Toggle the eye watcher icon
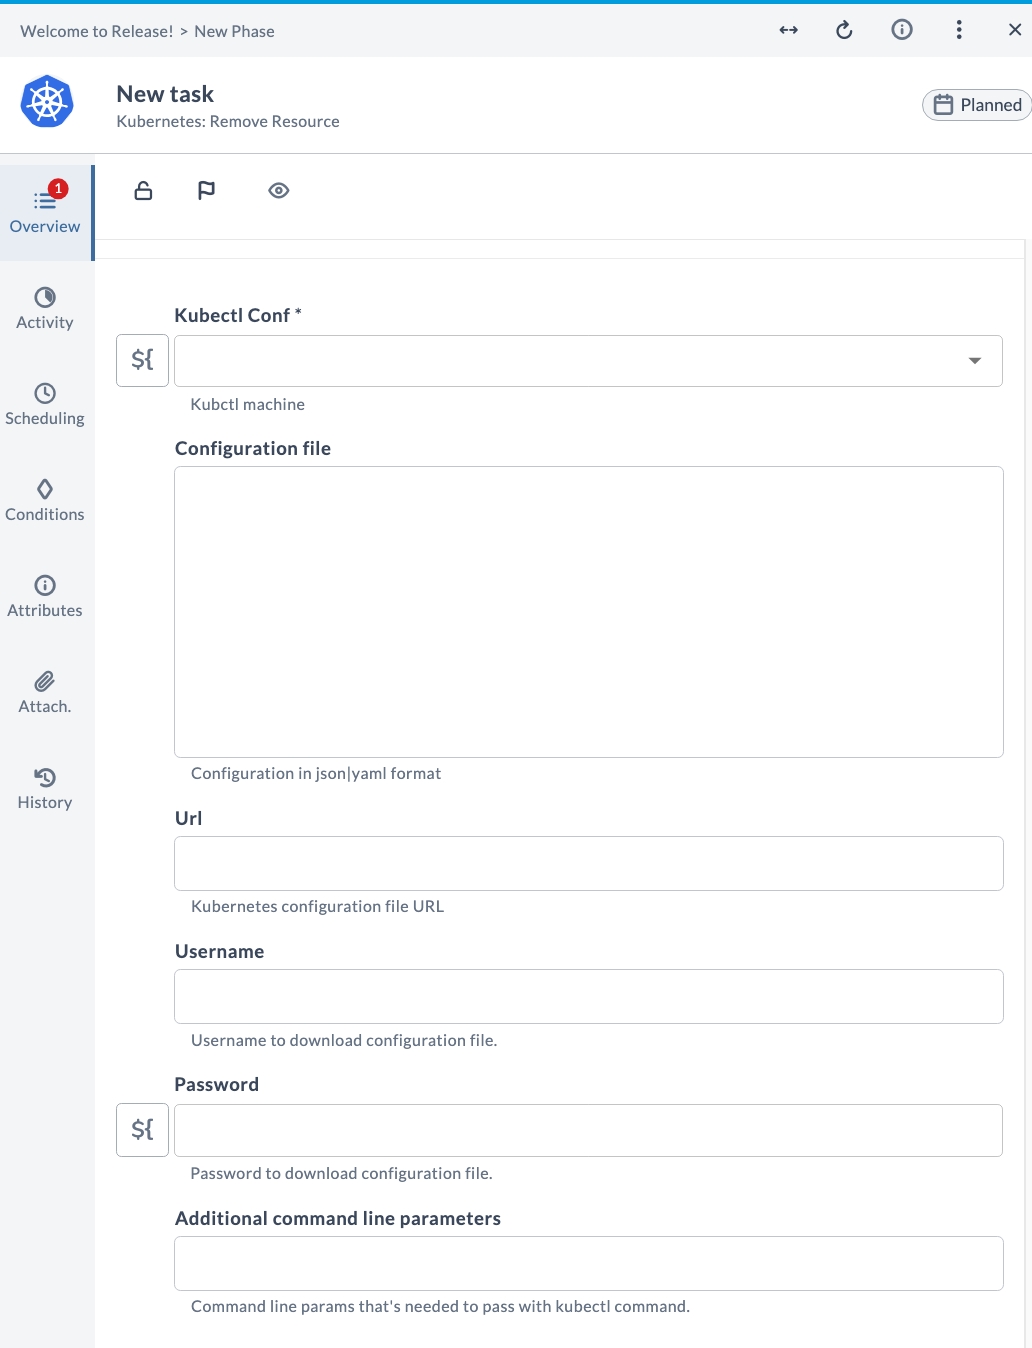This screenshot has width=1032, height=1348. click(x=279, y=190)
